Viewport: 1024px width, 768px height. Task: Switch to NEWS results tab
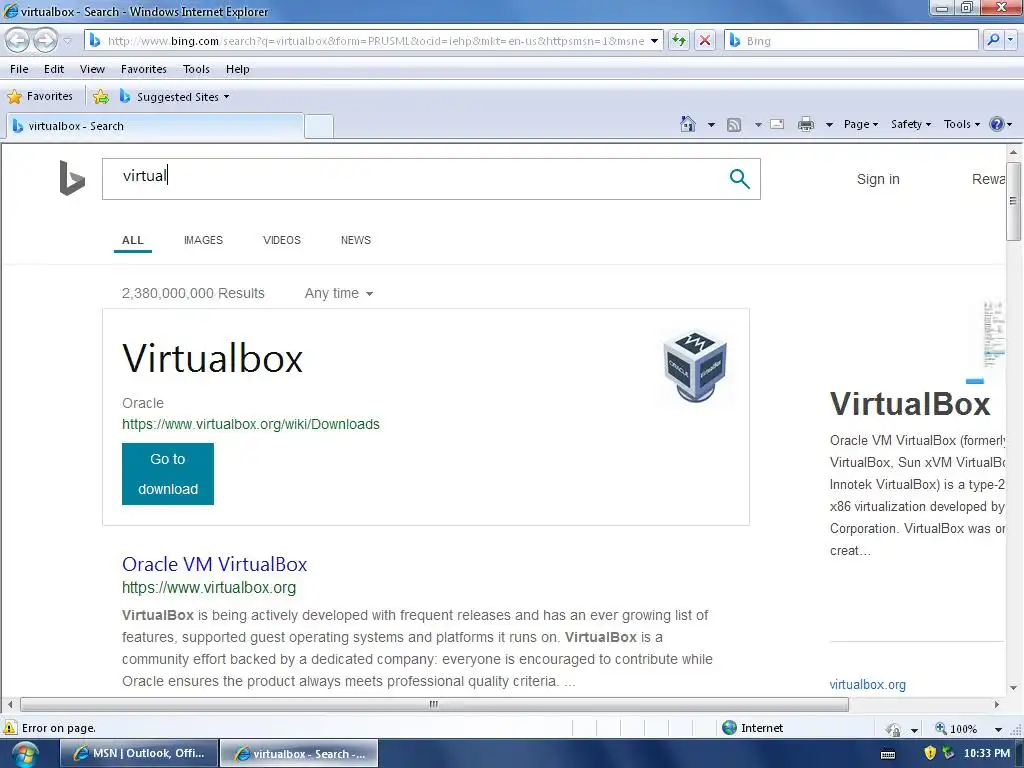(356, 240)
